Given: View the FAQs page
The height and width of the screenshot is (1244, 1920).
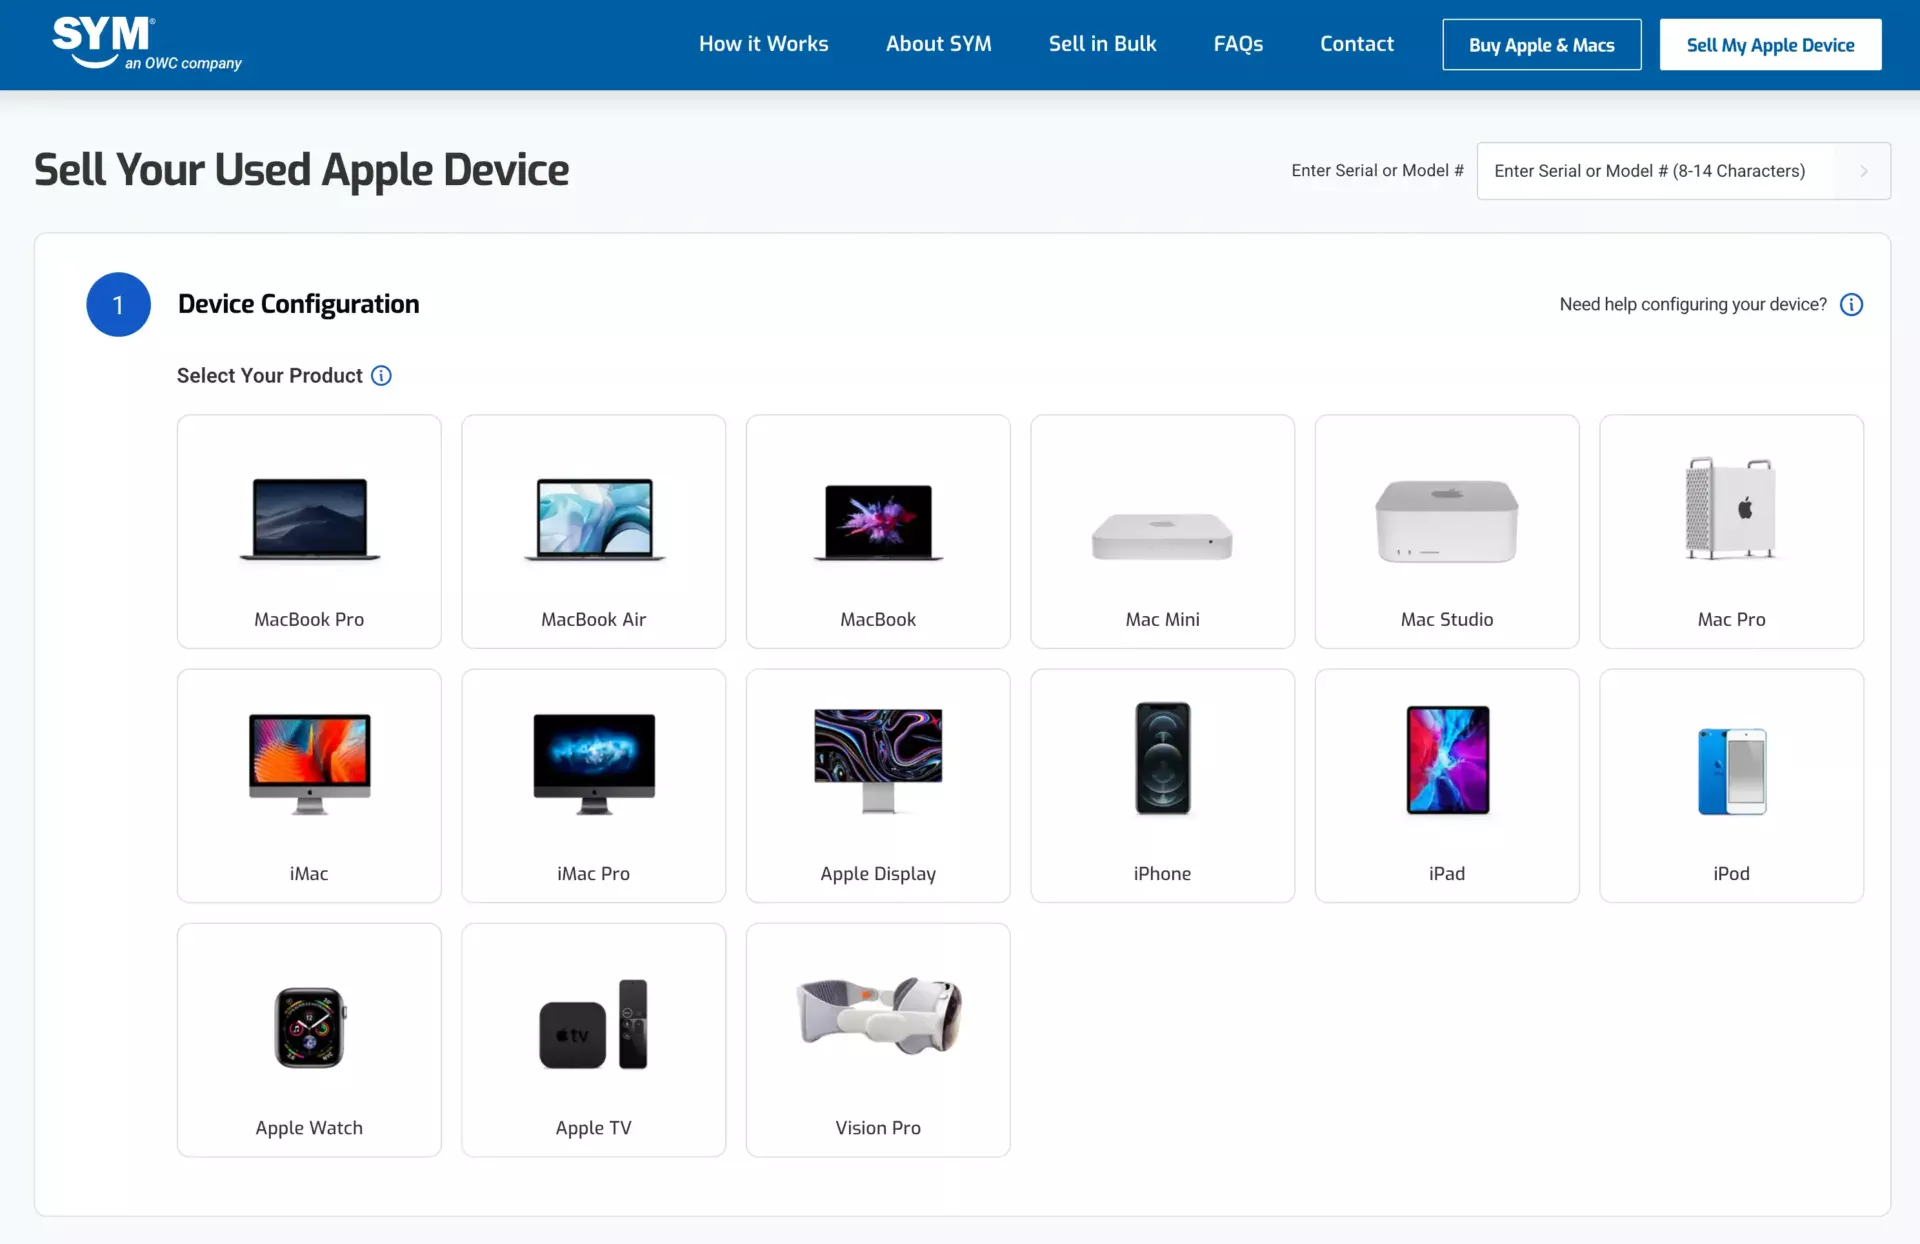Looking at the screenshot, I should pos(1238,44).
